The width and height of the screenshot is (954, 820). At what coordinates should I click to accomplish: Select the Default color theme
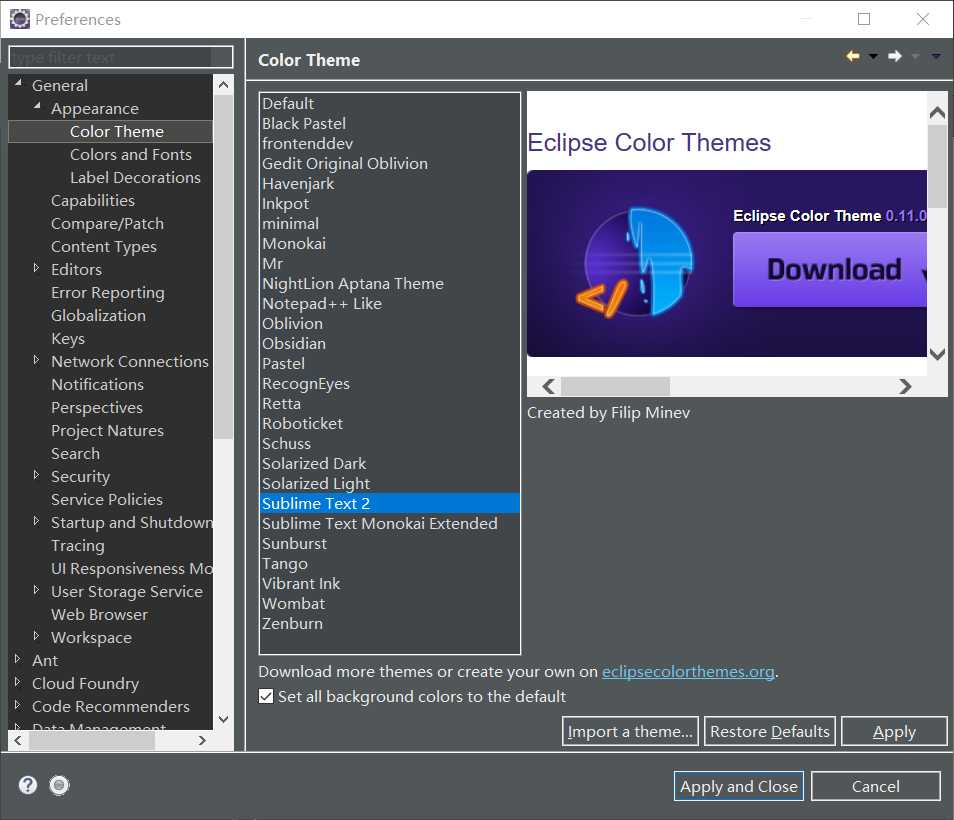tap(389, 103)
